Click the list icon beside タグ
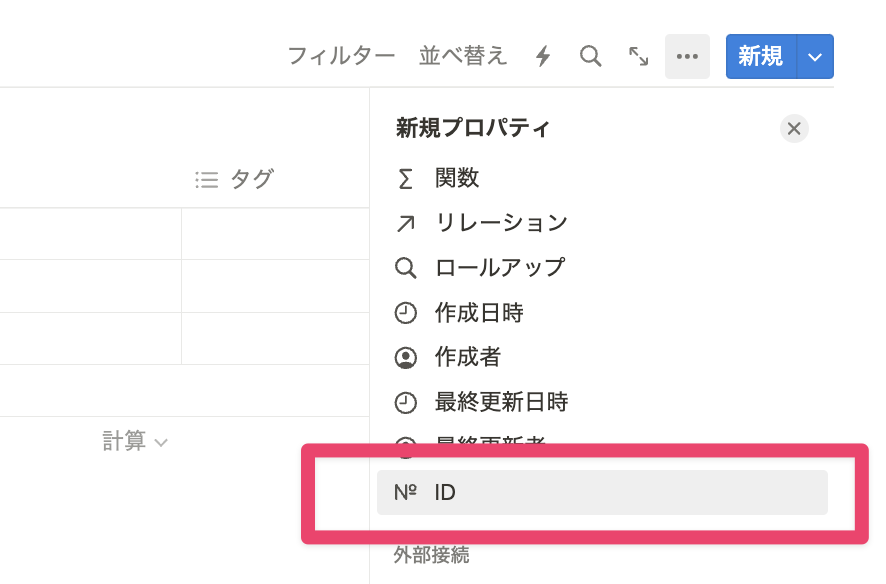This screenshot has height=584, width=886. point(206,180)
